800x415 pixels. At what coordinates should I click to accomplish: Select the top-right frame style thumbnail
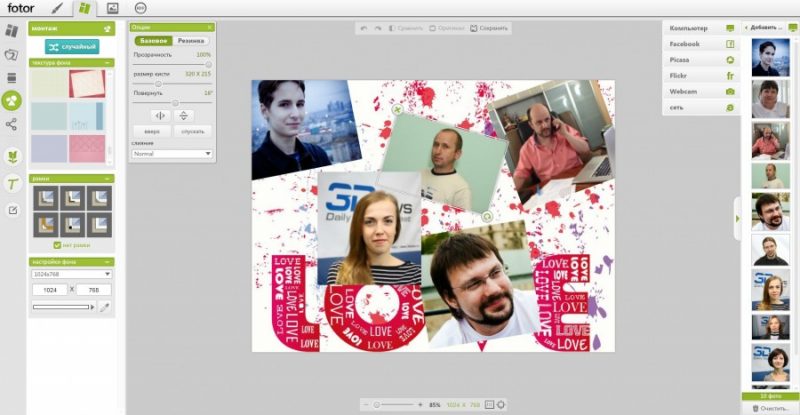(x=99, y=198)
